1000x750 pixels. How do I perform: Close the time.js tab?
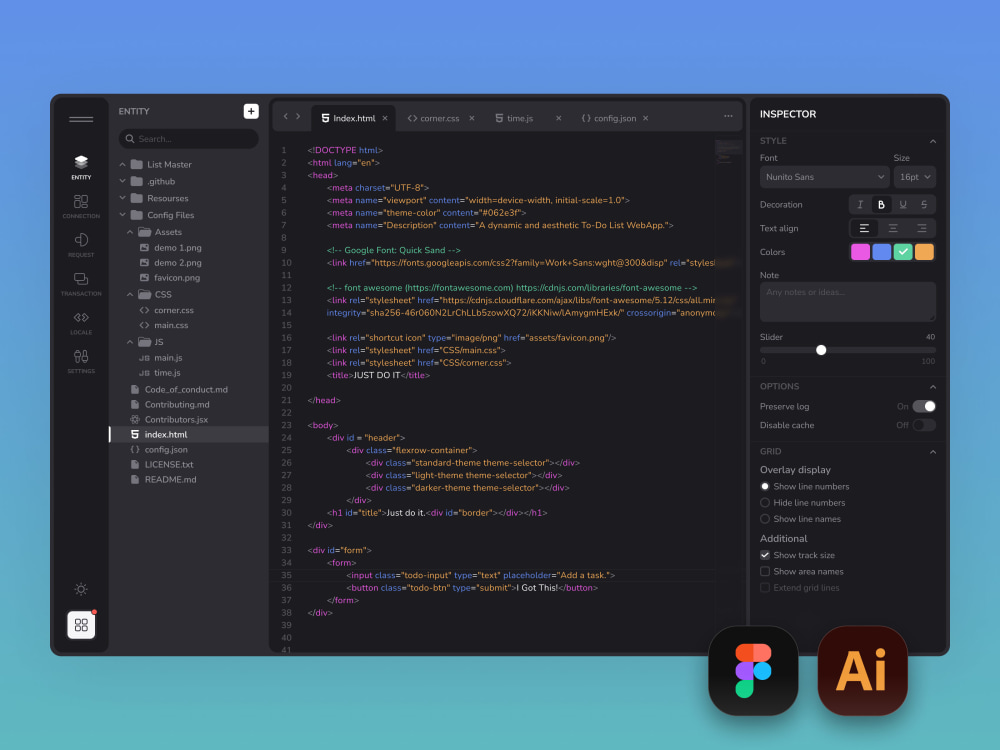coord(559,118)
